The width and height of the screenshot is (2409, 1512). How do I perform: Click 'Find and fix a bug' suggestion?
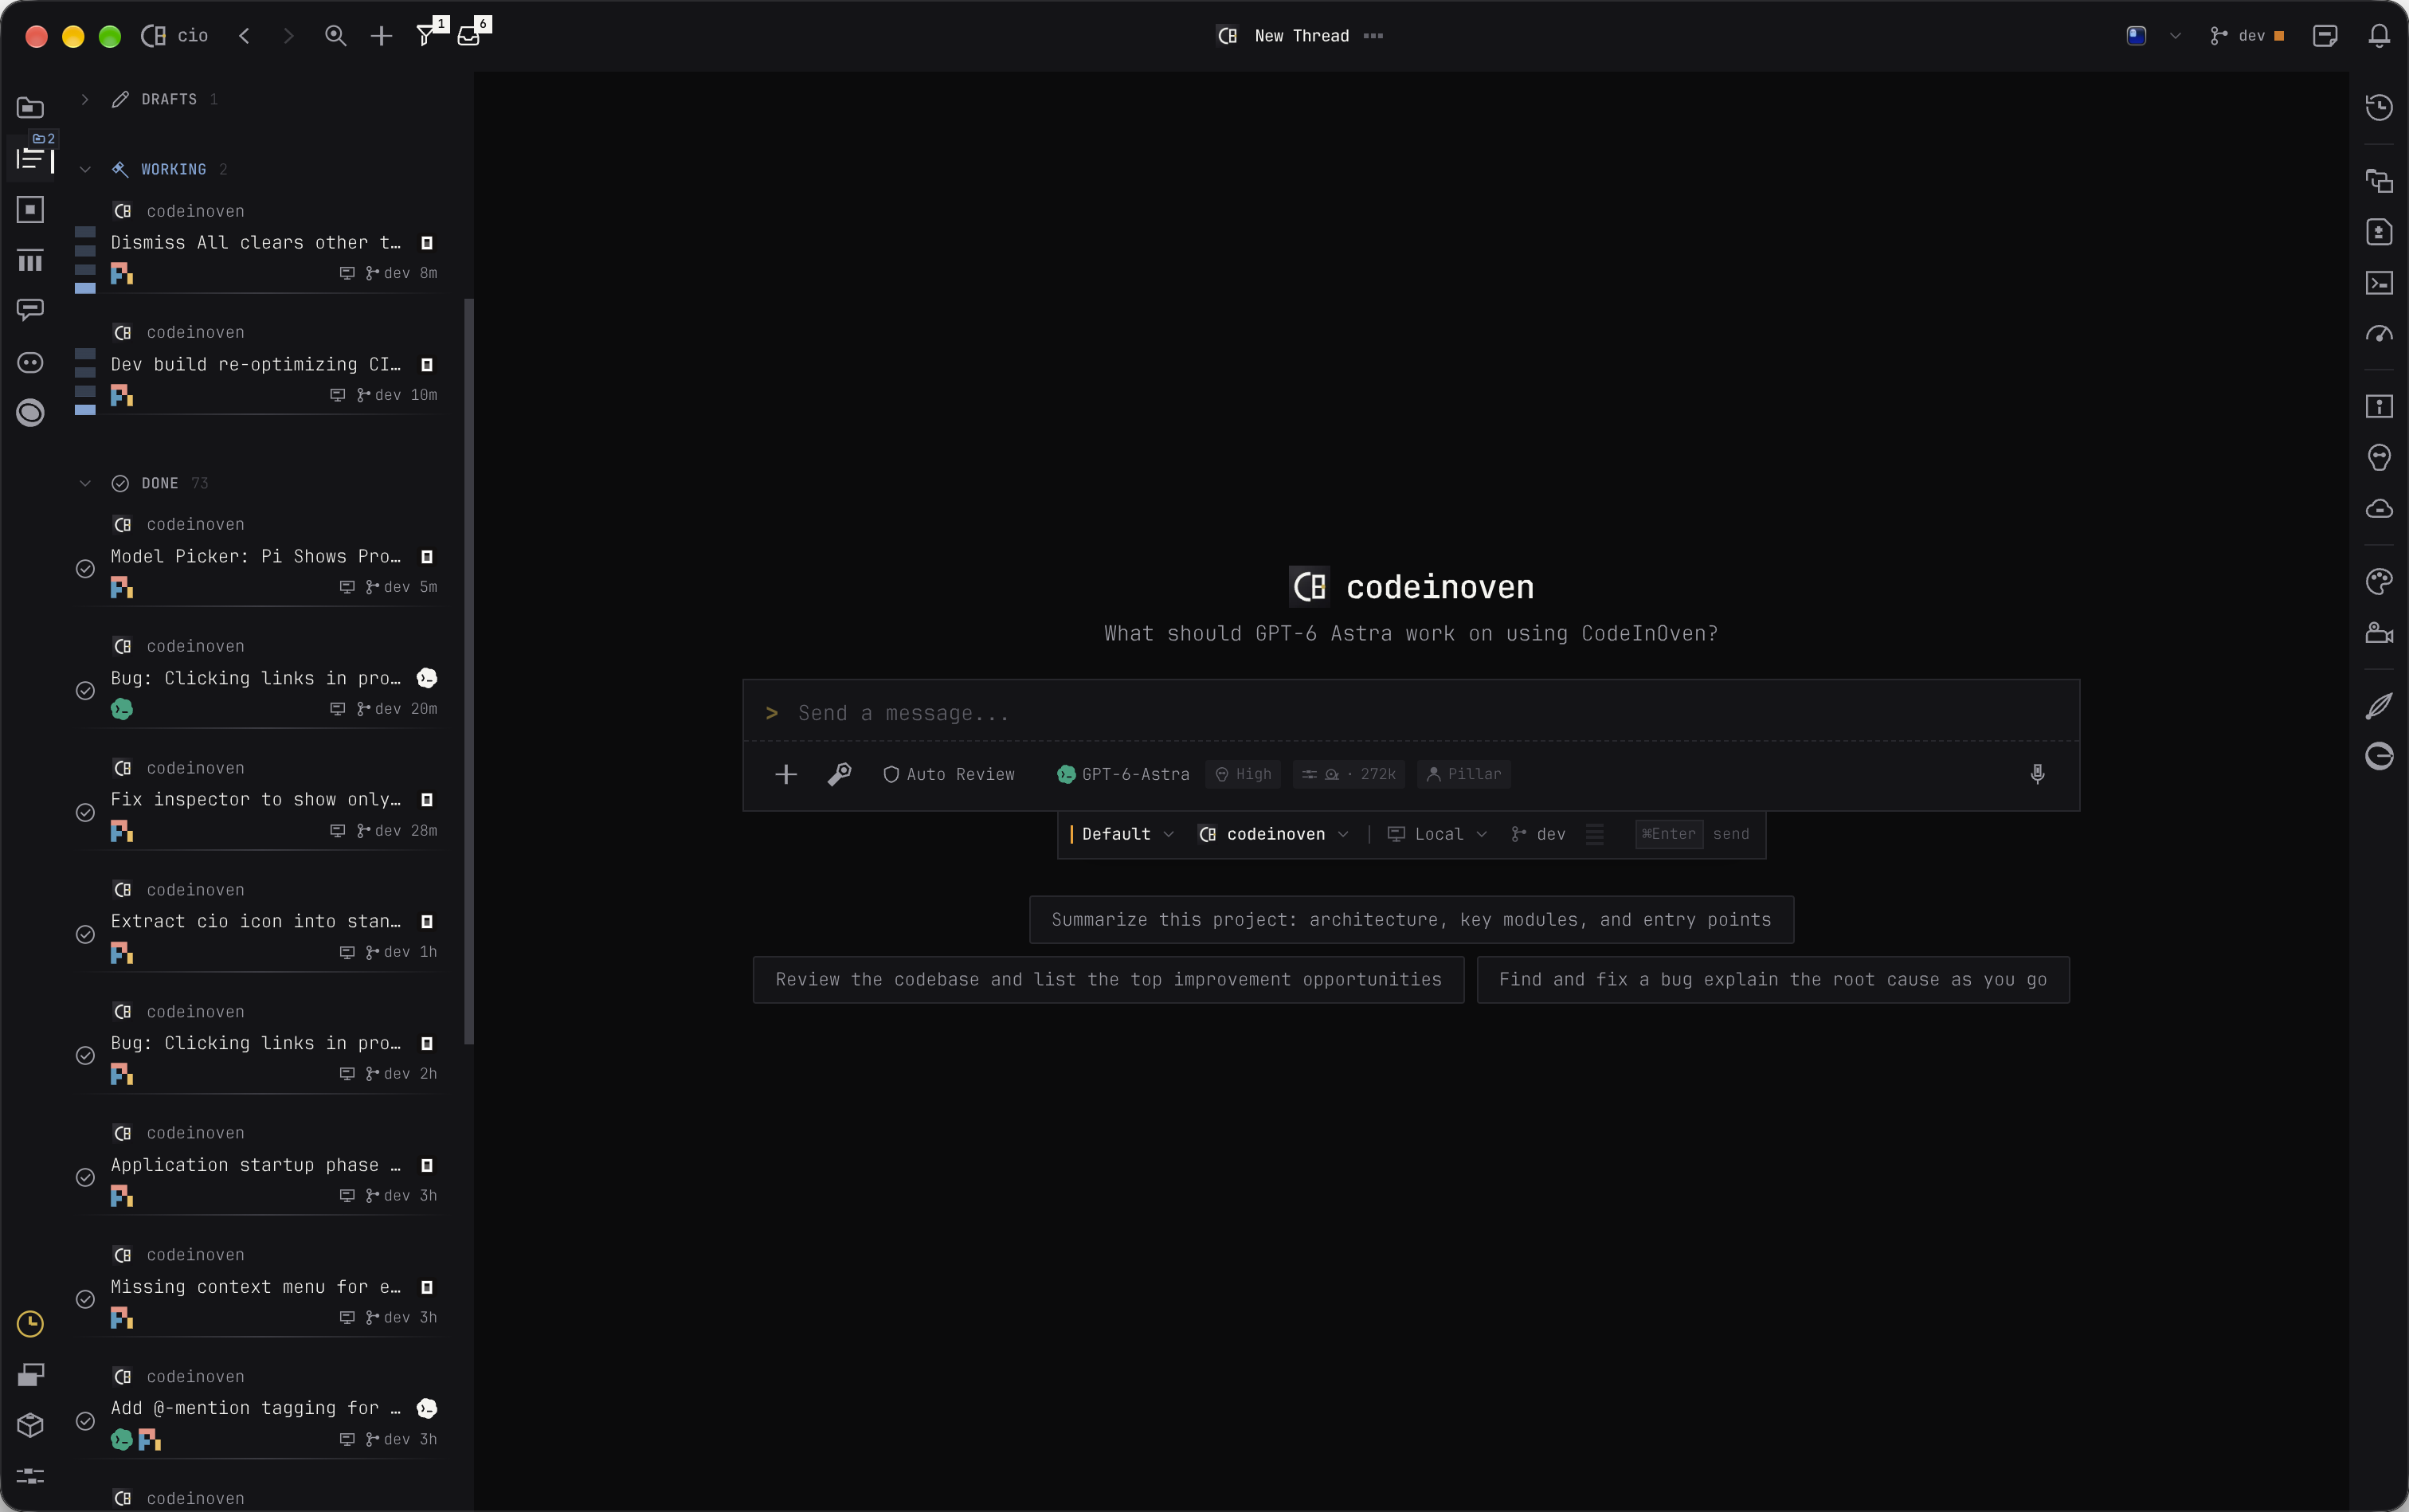coord(1772,980)
